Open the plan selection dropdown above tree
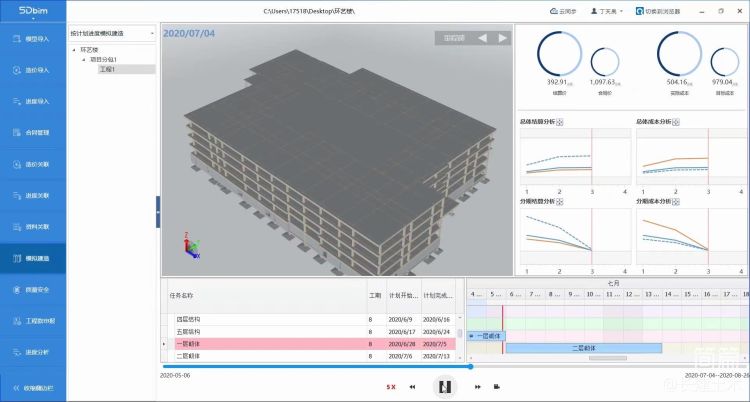This screenshot has height=402, width=750. pyautogui.click(x=112, y=33)
